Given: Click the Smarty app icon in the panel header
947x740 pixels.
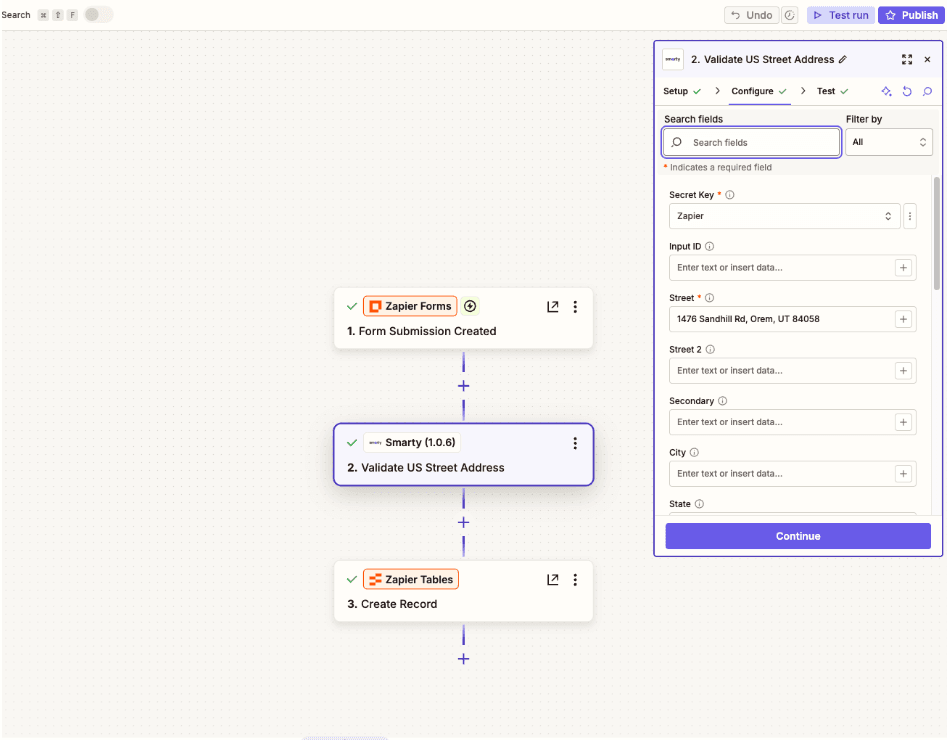Looking at the screenshot, I should click(673, 59).
